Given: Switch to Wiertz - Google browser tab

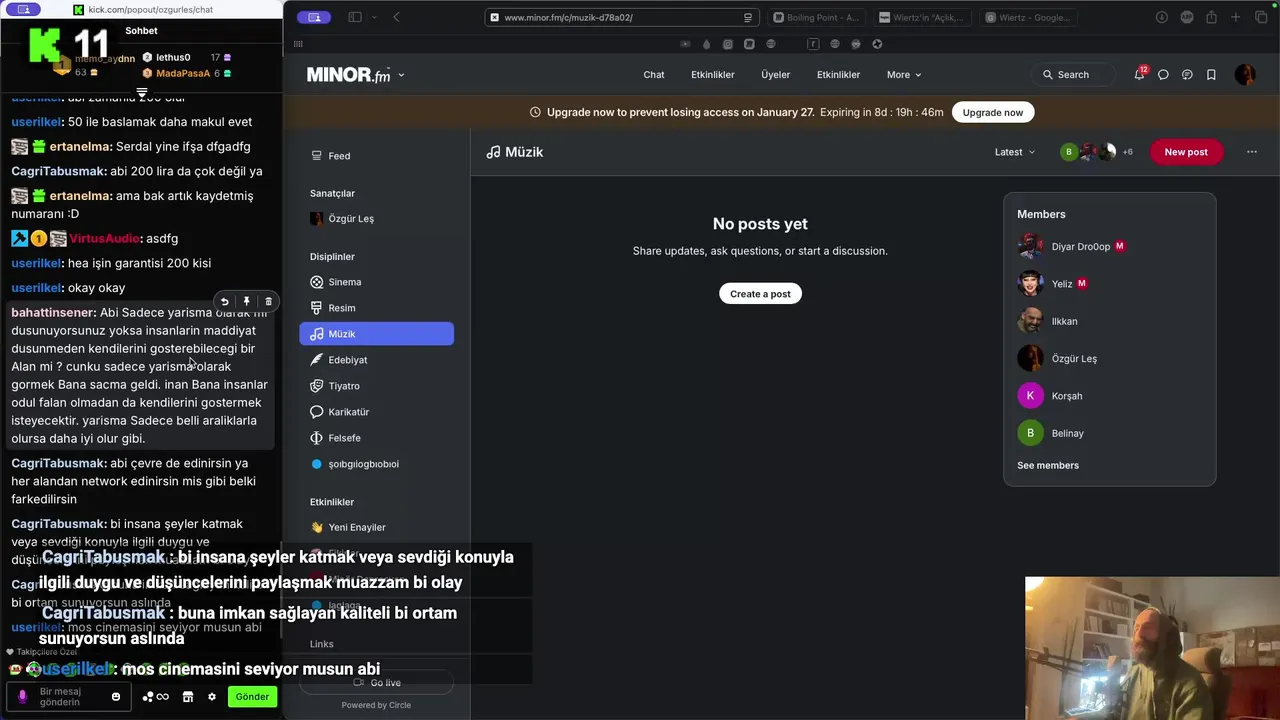Looking at the screenshot, I should click(x=1027, y=17).
